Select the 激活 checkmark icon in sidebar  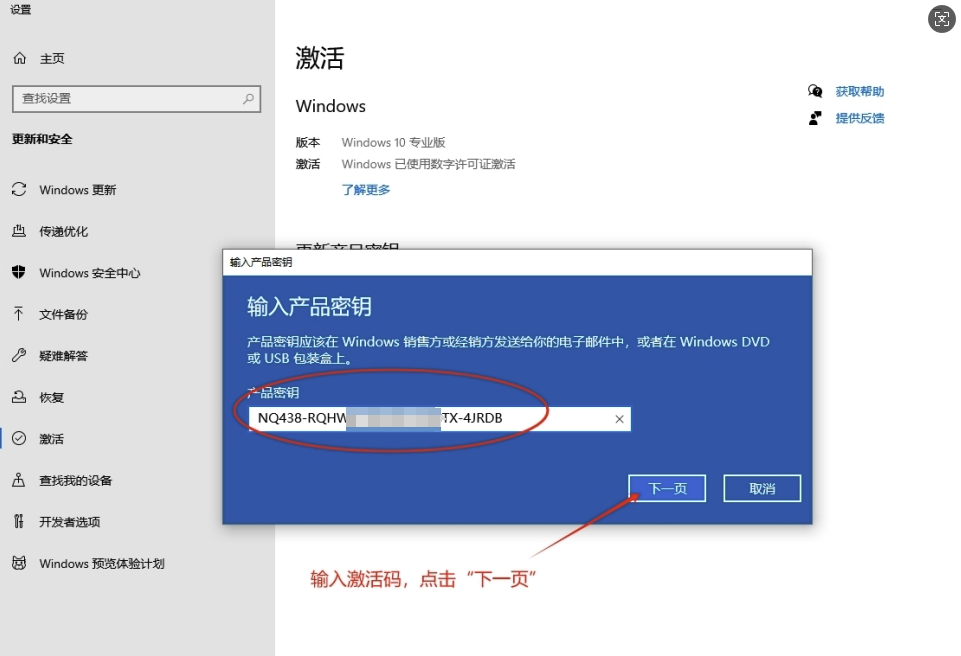(x=20, y=438)
